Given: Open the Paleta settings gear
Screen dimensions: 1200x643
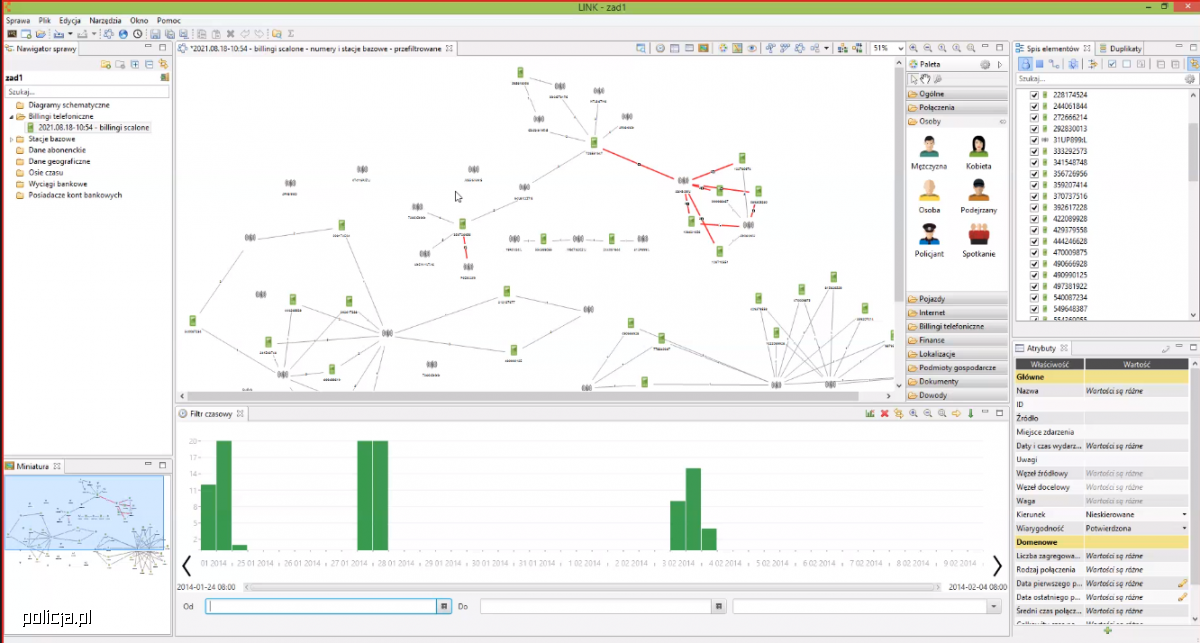Looking at the screenshot, I should (985, 64).
